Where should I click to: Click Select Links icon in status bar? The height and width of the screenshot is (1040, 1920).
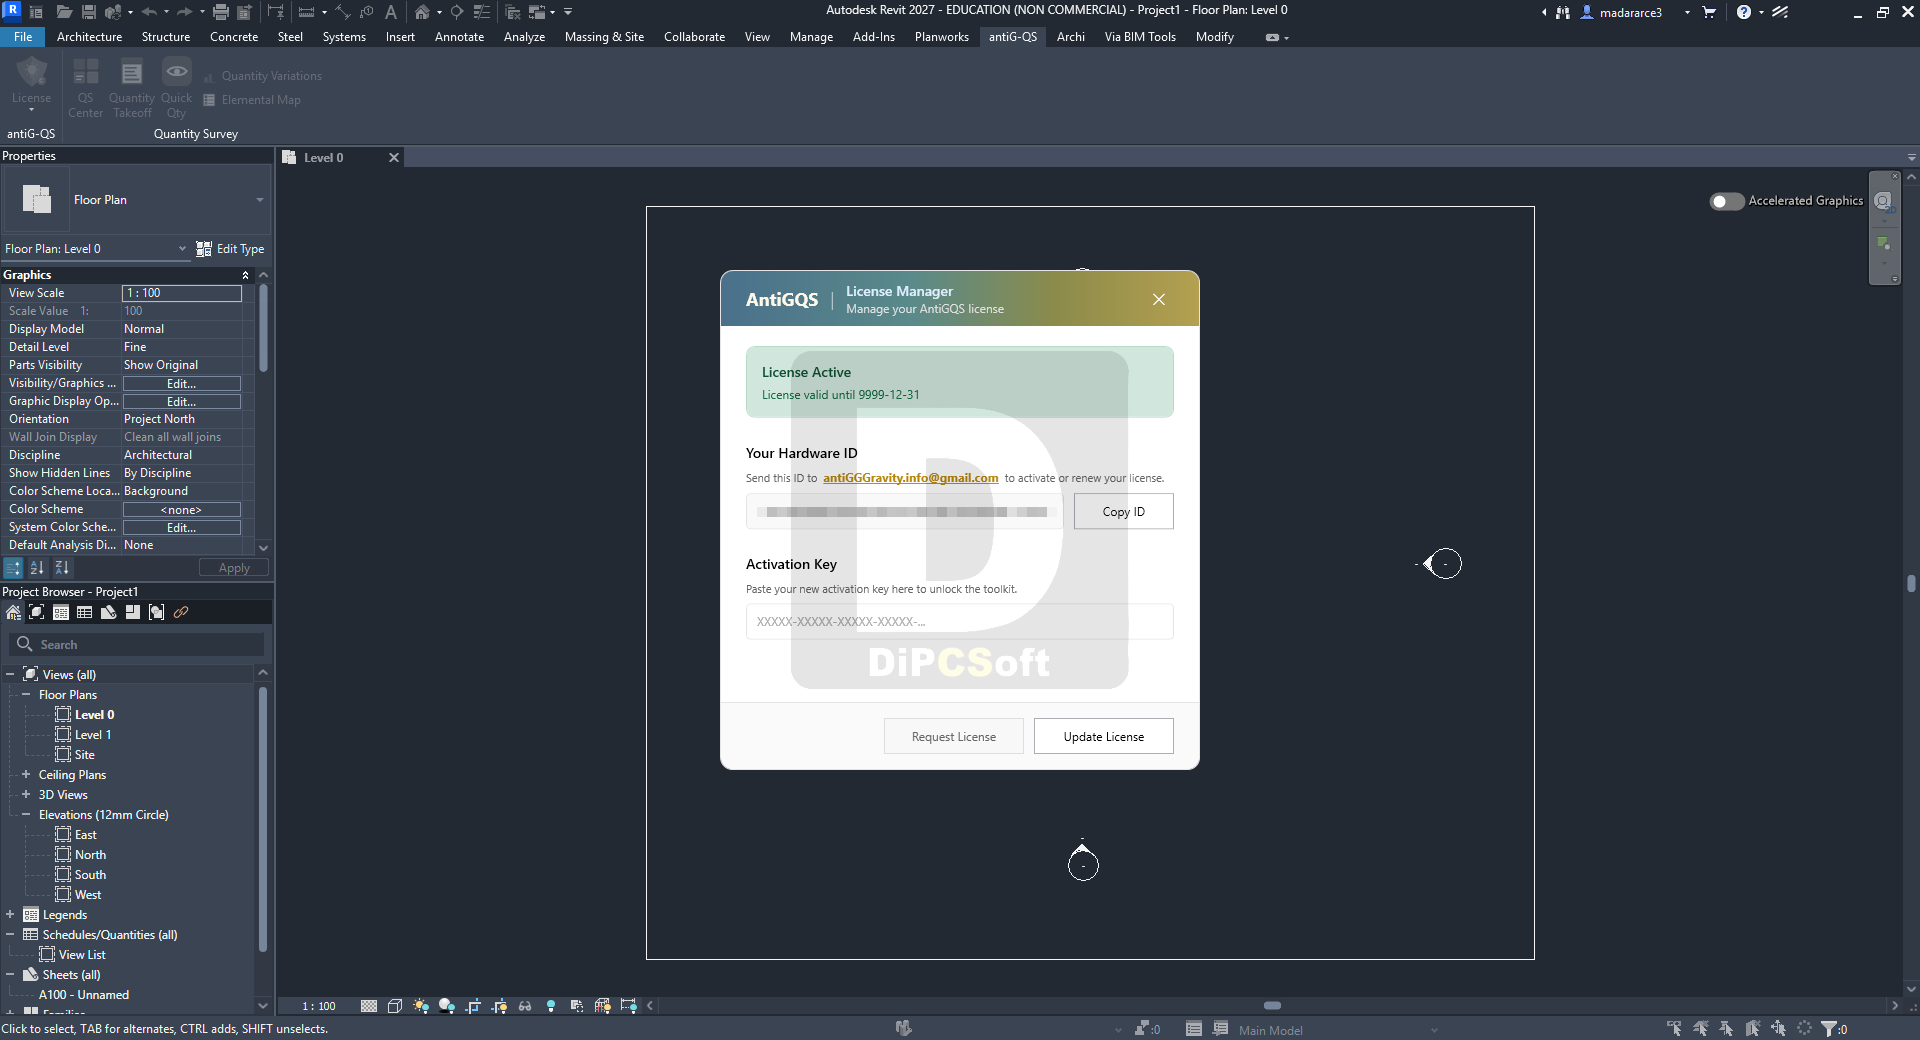click(1675, 1028)
